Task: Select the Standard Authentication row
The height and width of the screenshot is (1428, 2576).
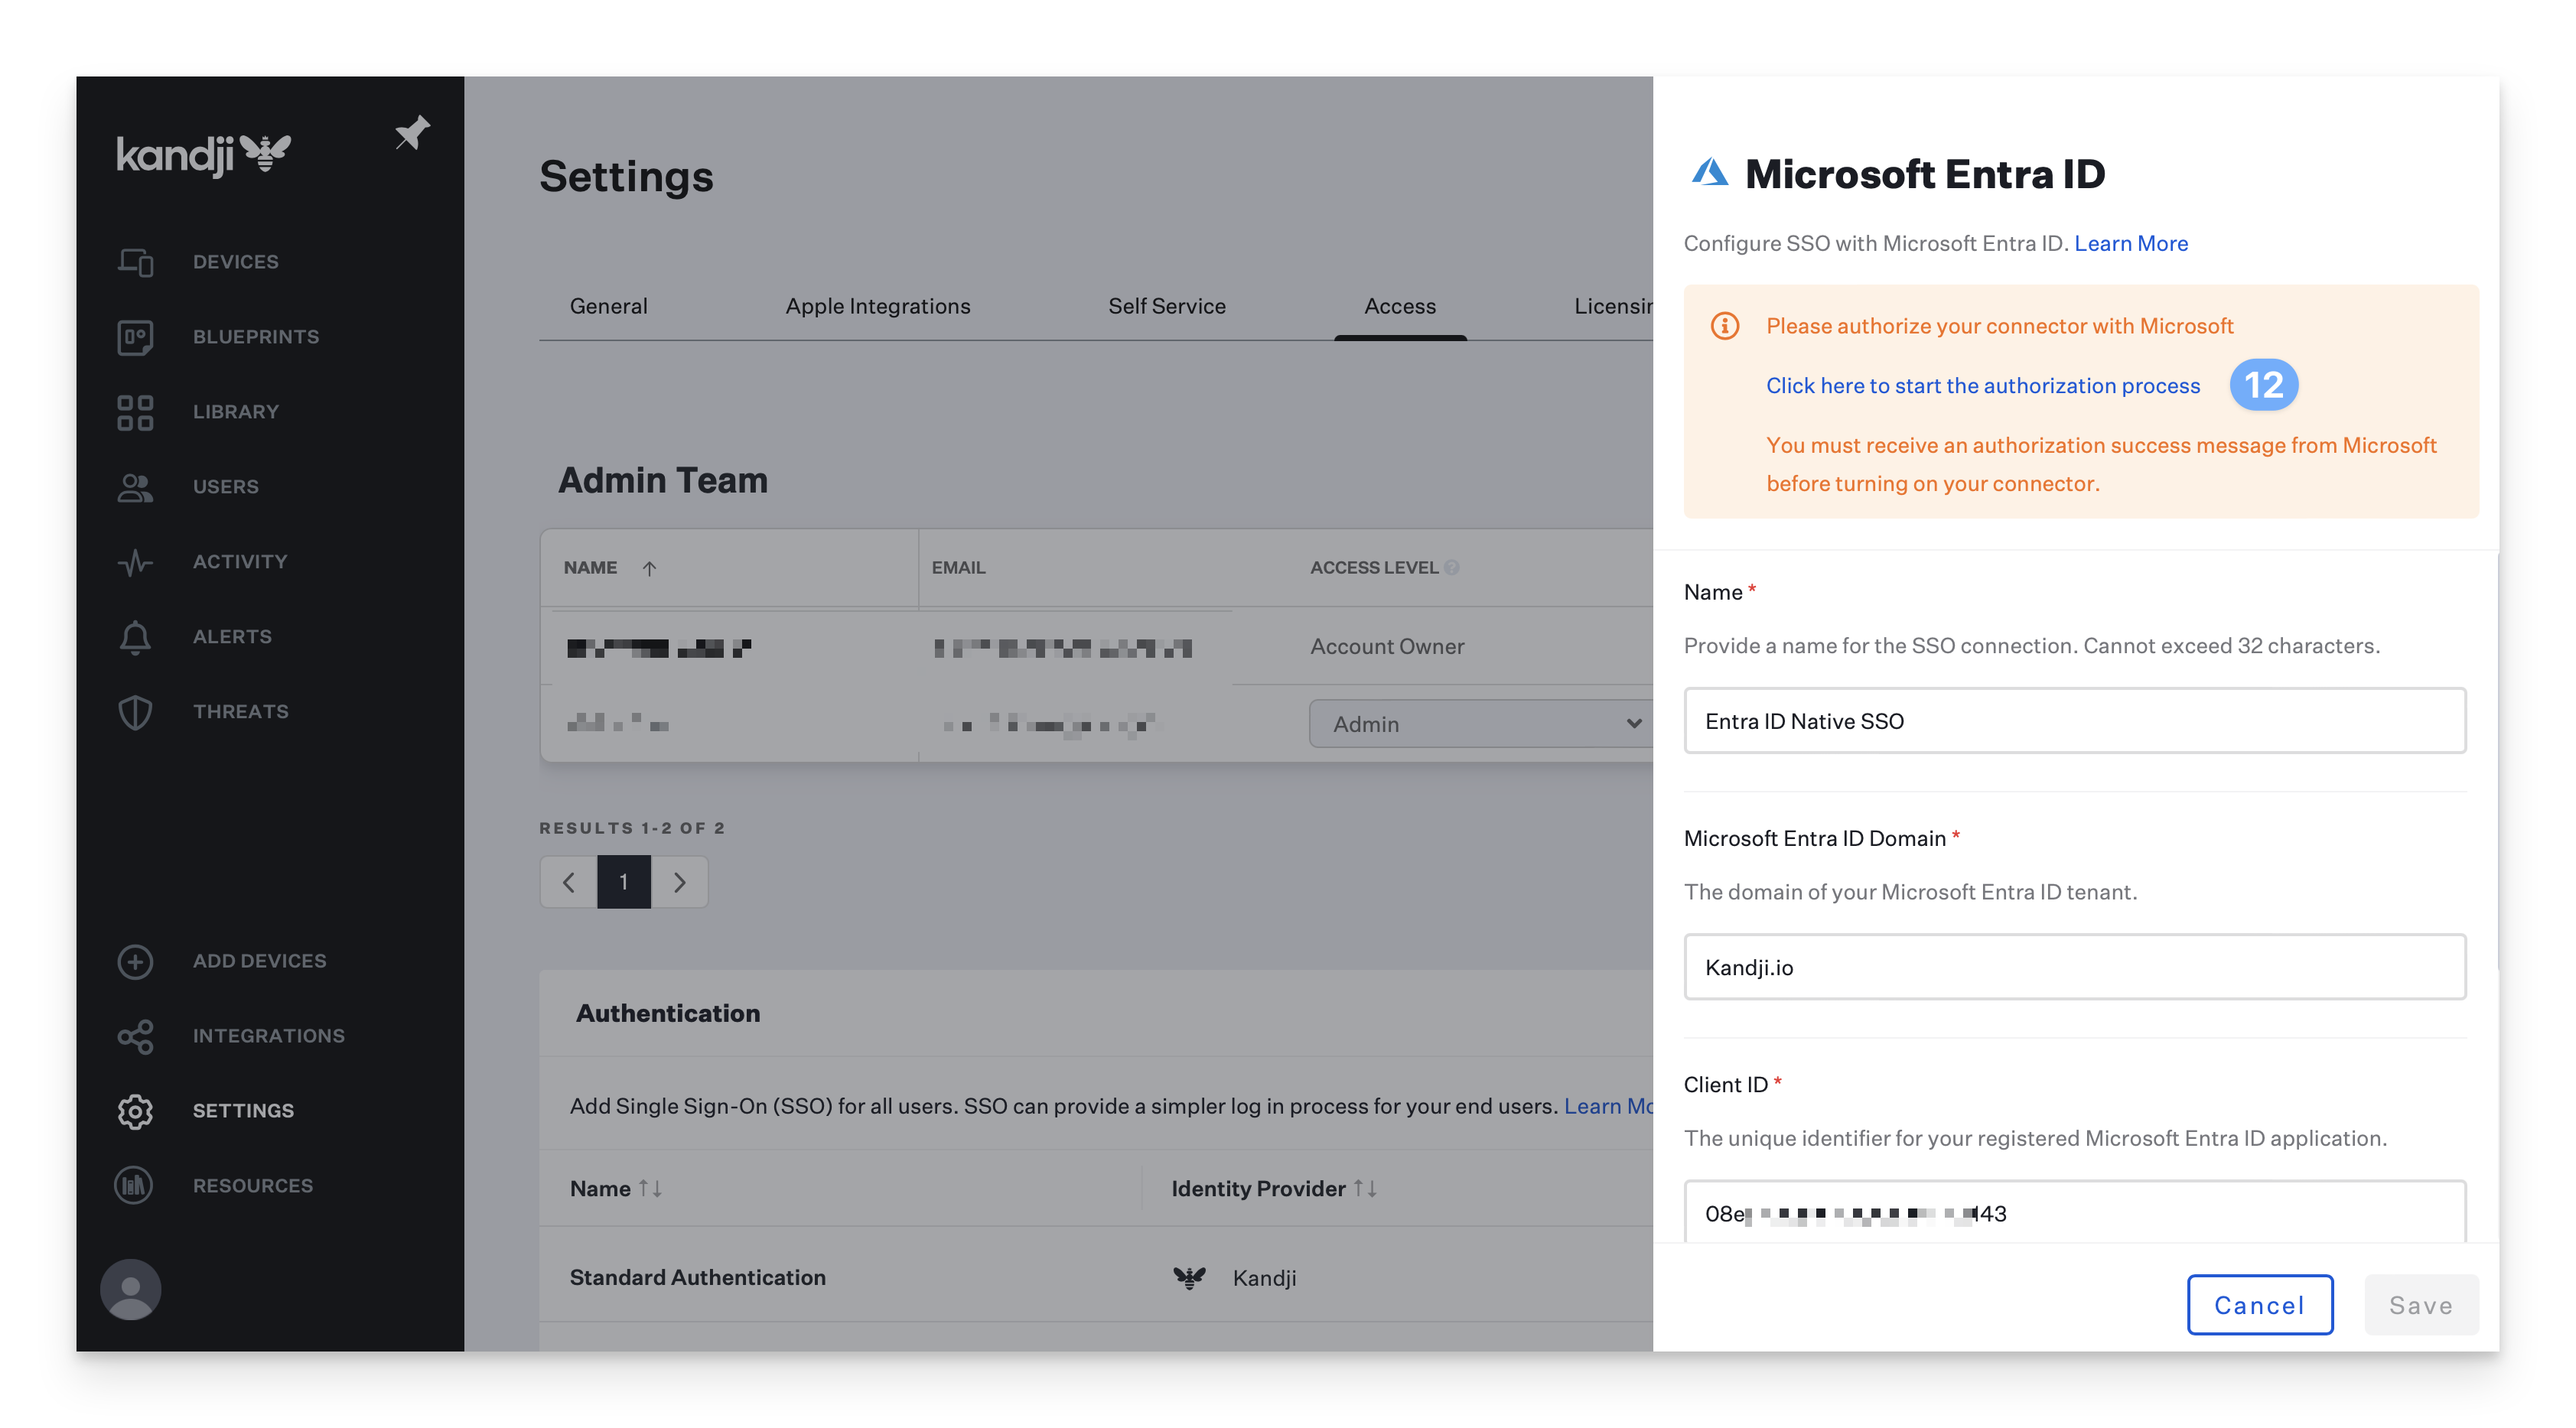Action: (x=1096, y=1278)
